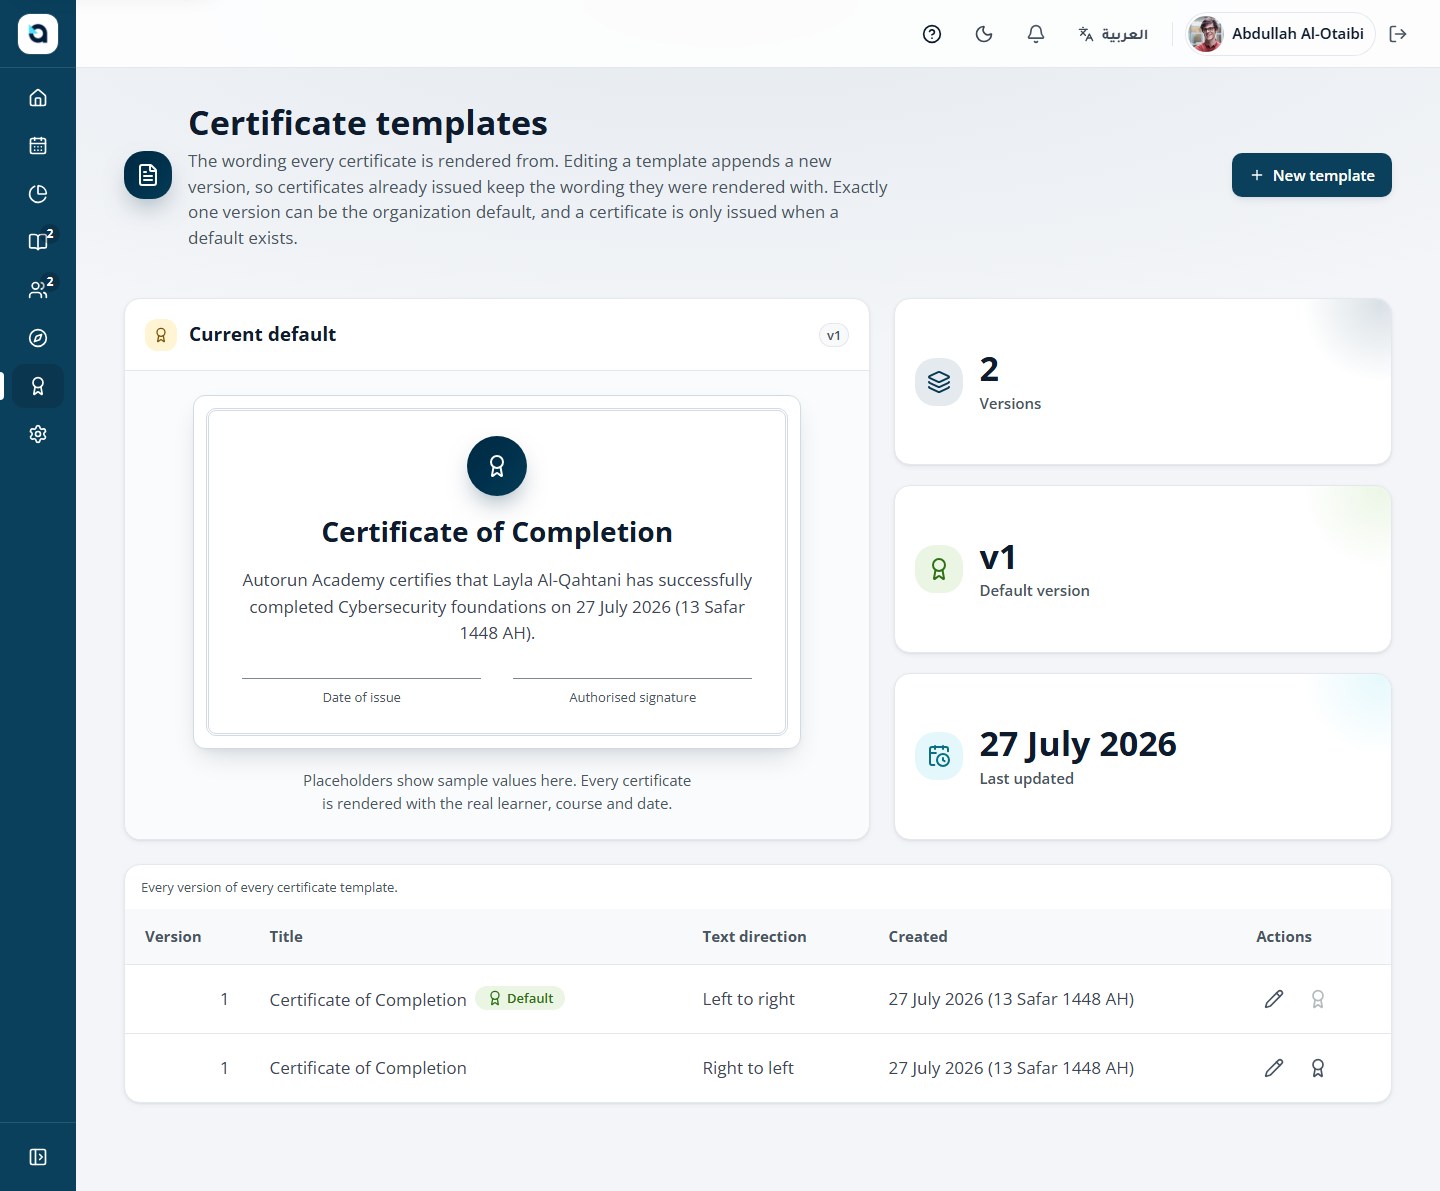Click "Certificate of Completion" title in Right to left row
Image resolution: width=1440 pixels, height=1191 pixels.
pyautogui.click(x=368, y=1068)
